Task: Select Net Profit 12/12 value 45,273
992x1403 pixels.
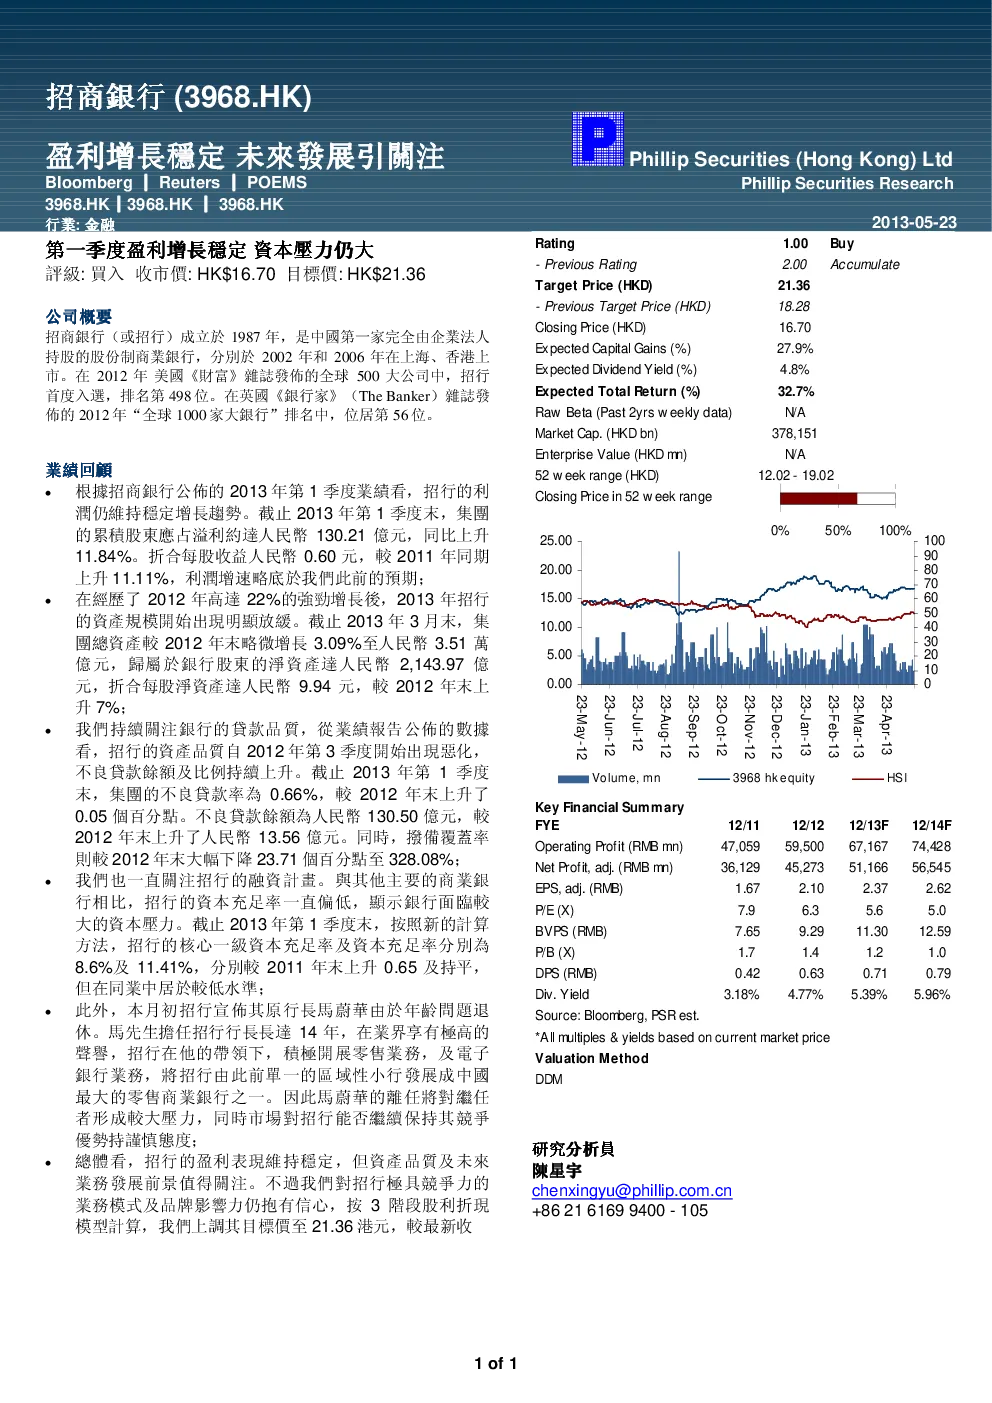Action: (x=804, y=867)
